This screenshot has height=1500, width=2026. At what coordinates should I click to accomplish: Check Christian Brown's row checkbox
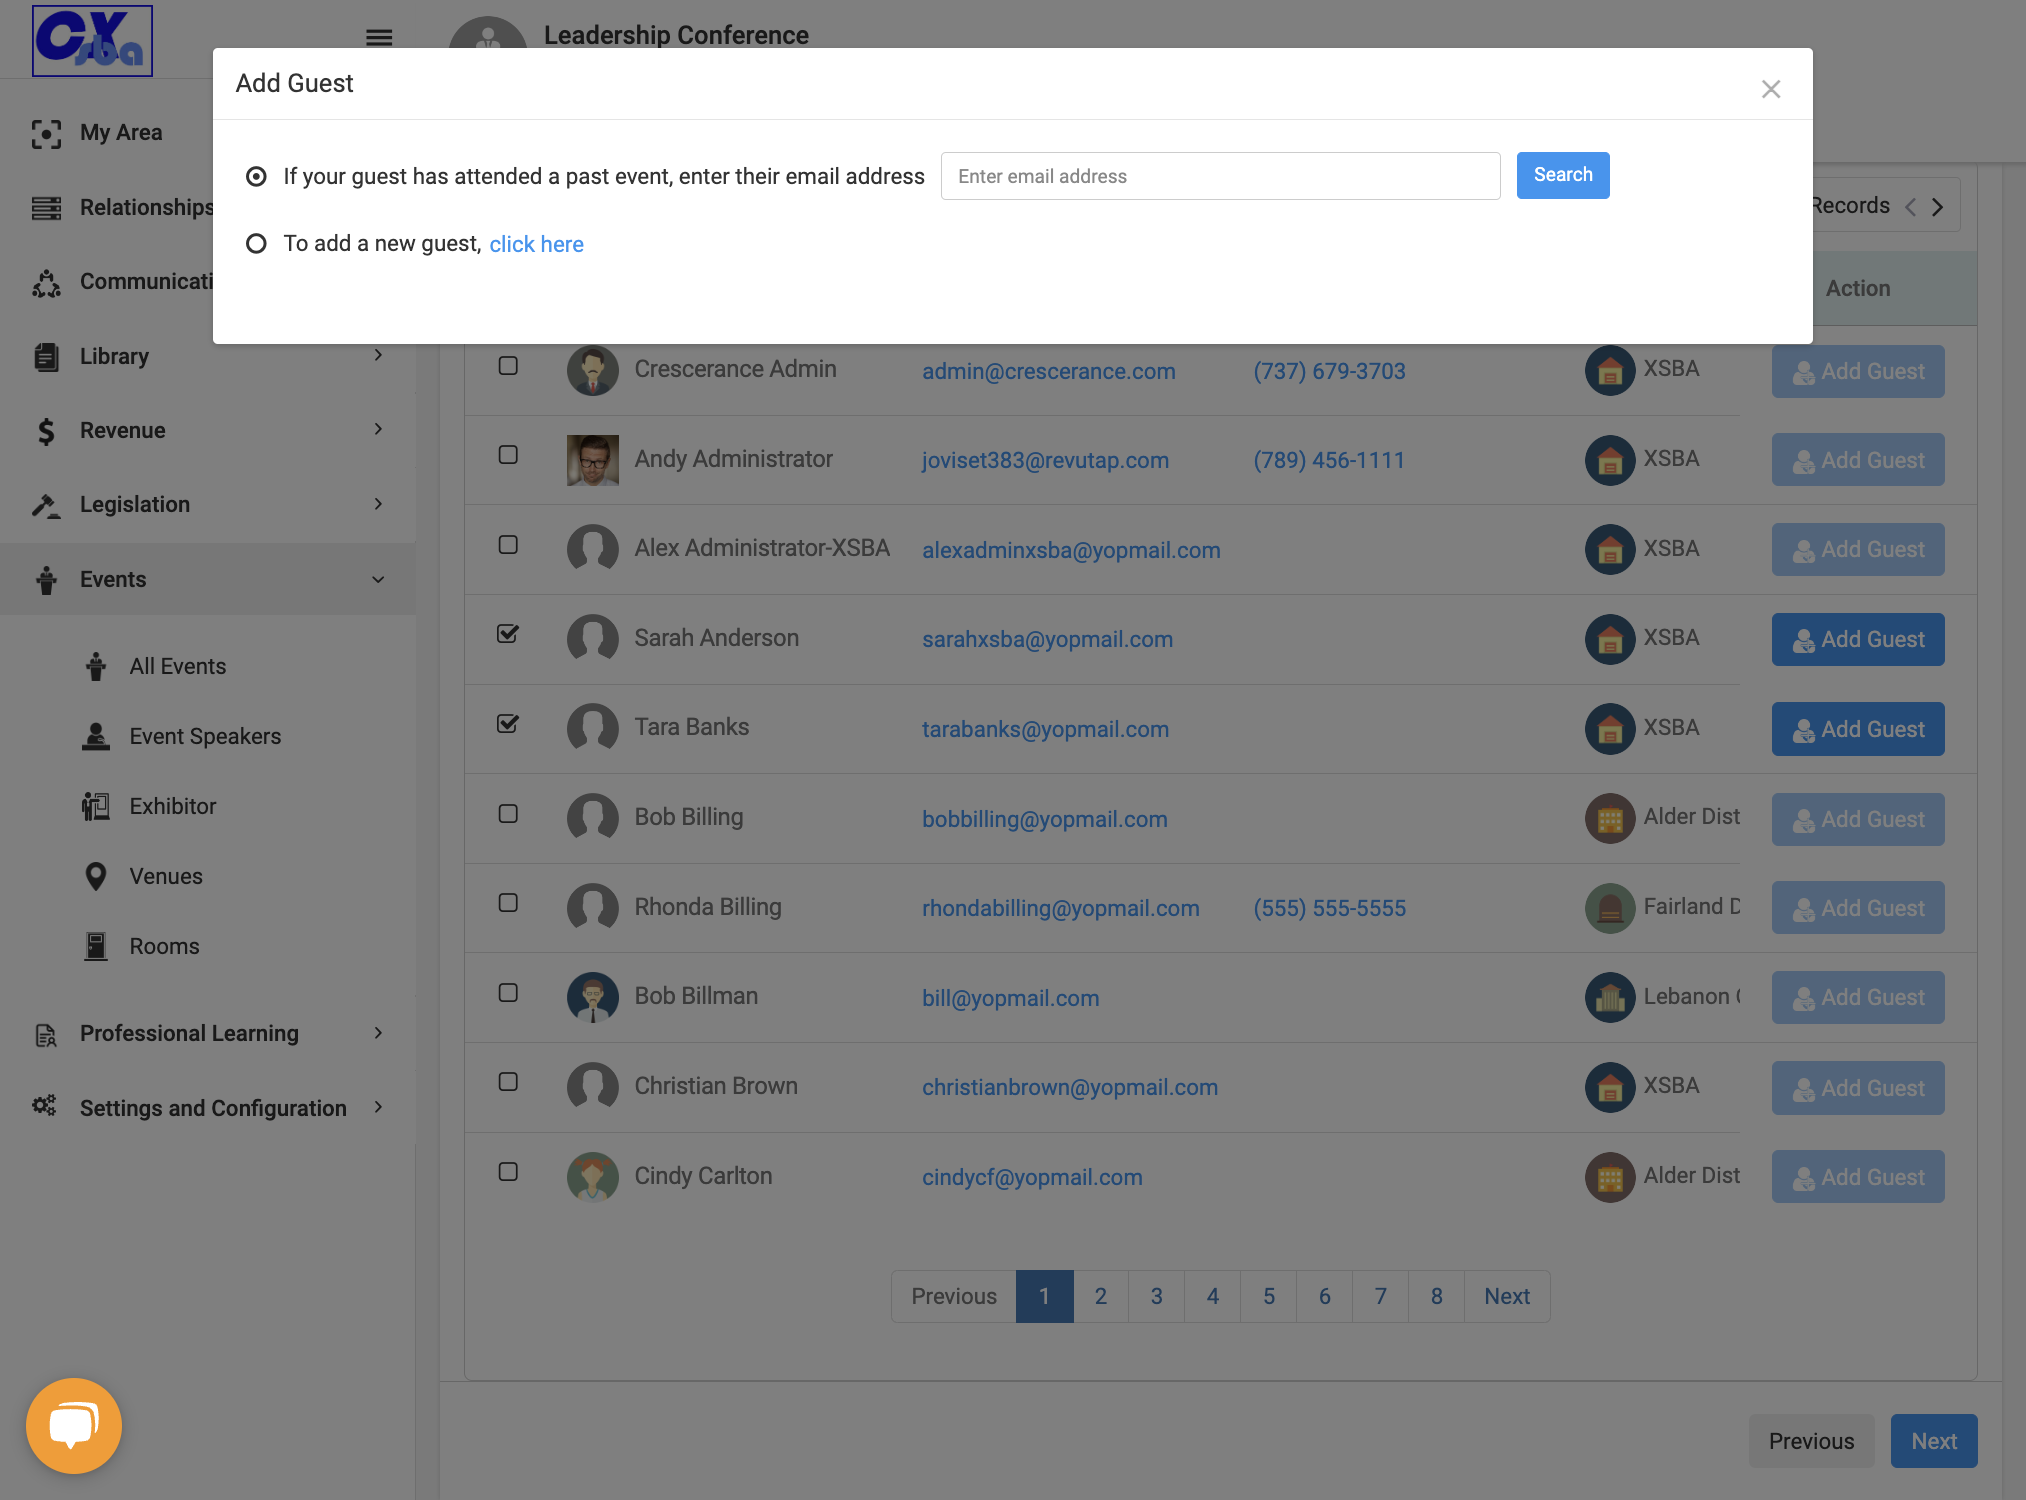pyautogui.click(x=508, y=1082)
